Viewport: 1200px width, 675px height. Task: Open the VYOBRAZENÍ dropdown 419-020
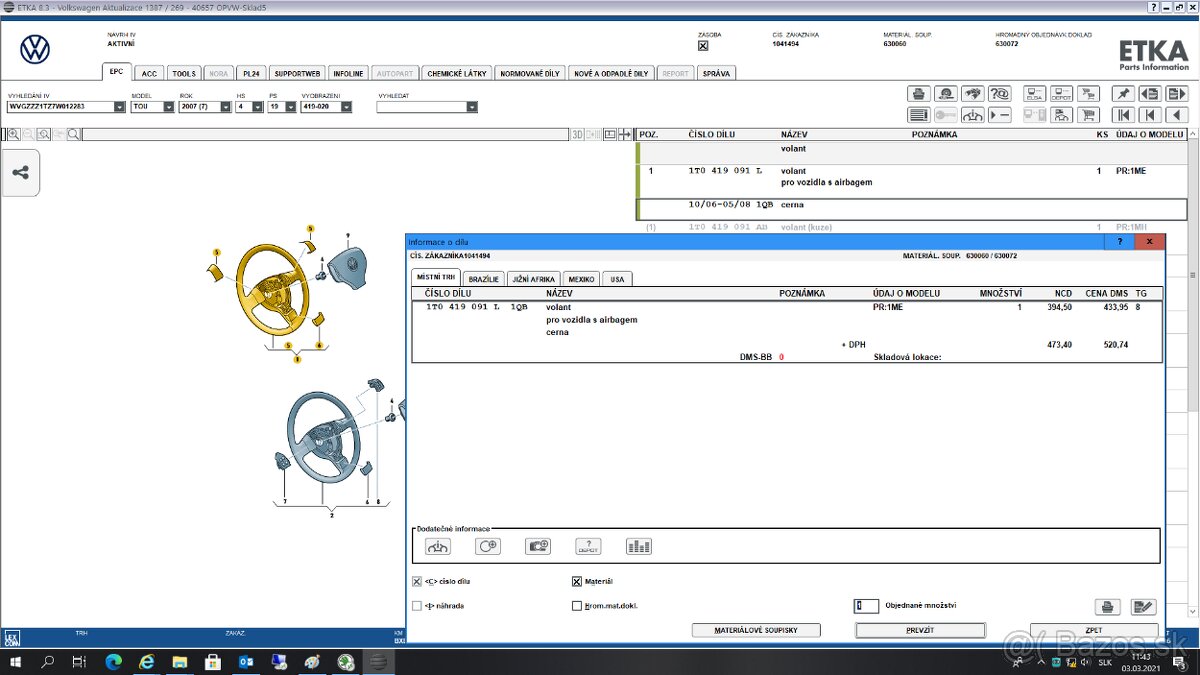click(x=346, y=107)
